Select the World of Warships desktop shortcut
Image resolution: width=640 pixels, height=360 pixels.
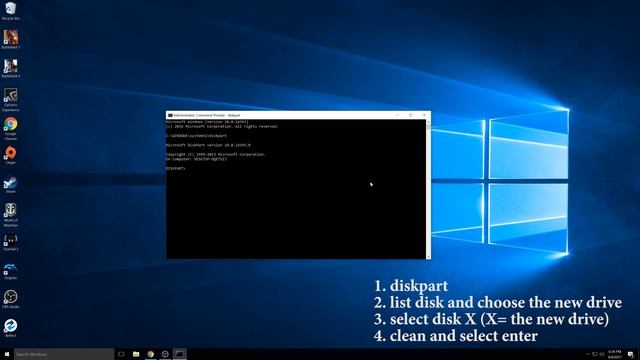point(11,215)
